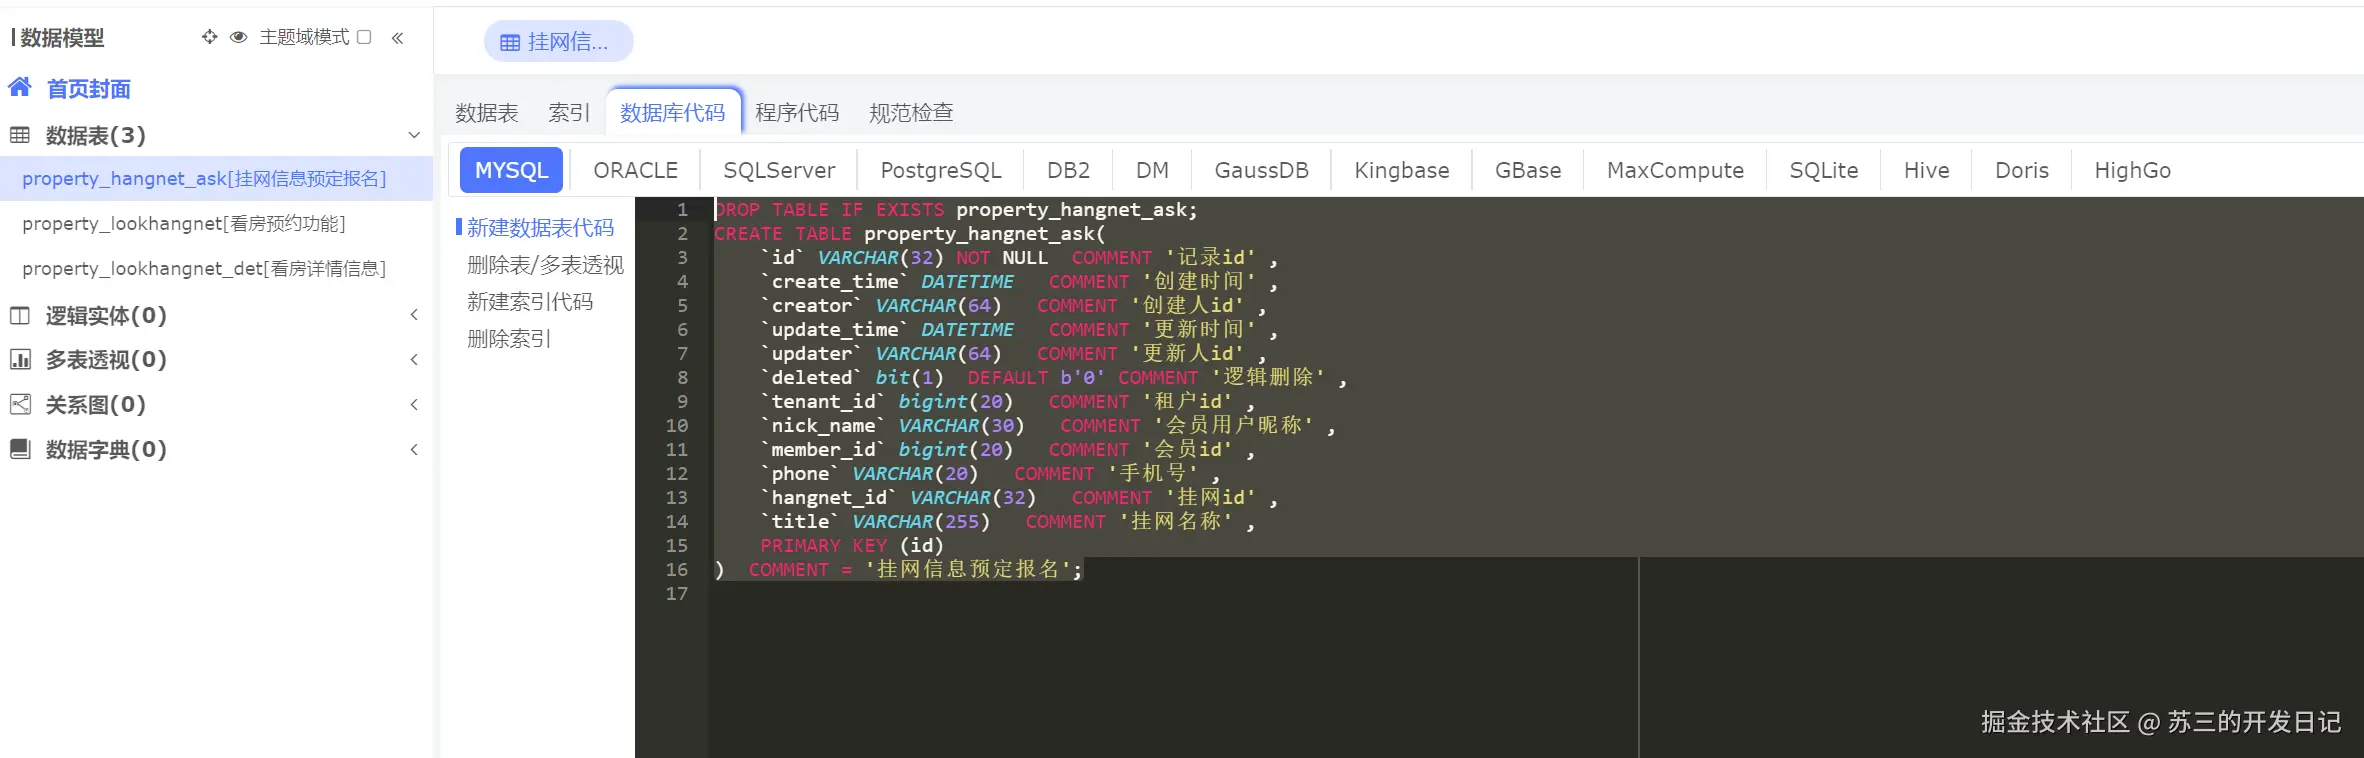Expand the 多表透视(0) section chevron
Viewport: 2364px width, 758px height.
[414, 359]
